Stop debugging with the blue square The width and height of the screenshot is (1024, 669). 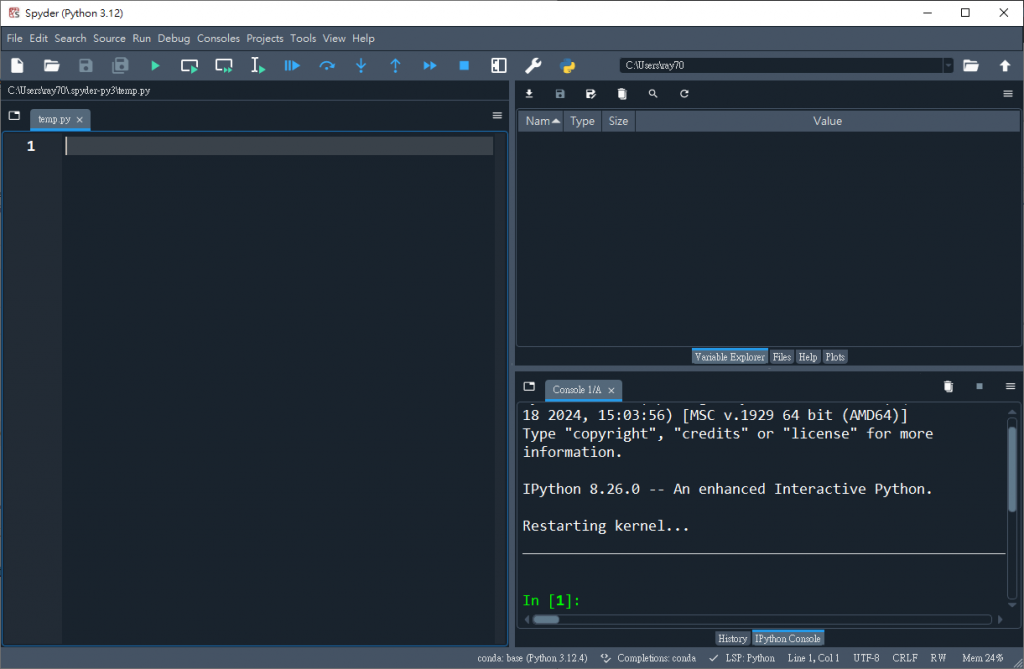(464, 66)
